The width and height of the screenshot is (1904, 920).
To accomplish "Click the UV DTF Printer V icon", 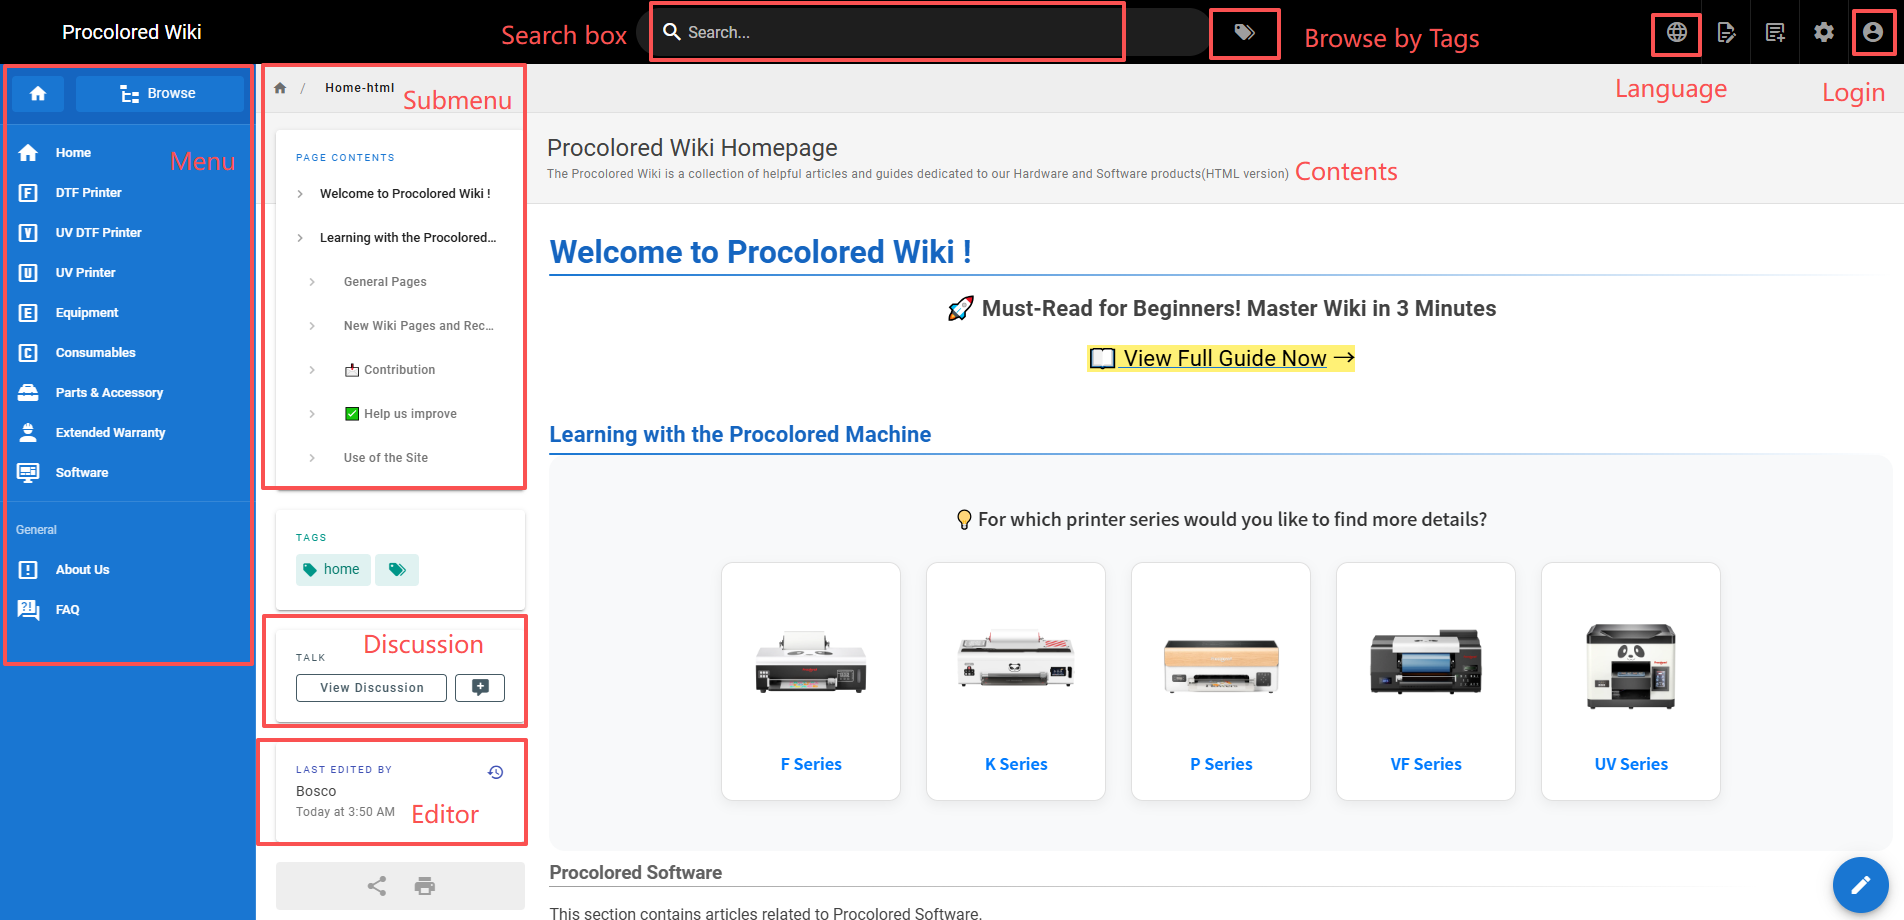I will [28, 232].
